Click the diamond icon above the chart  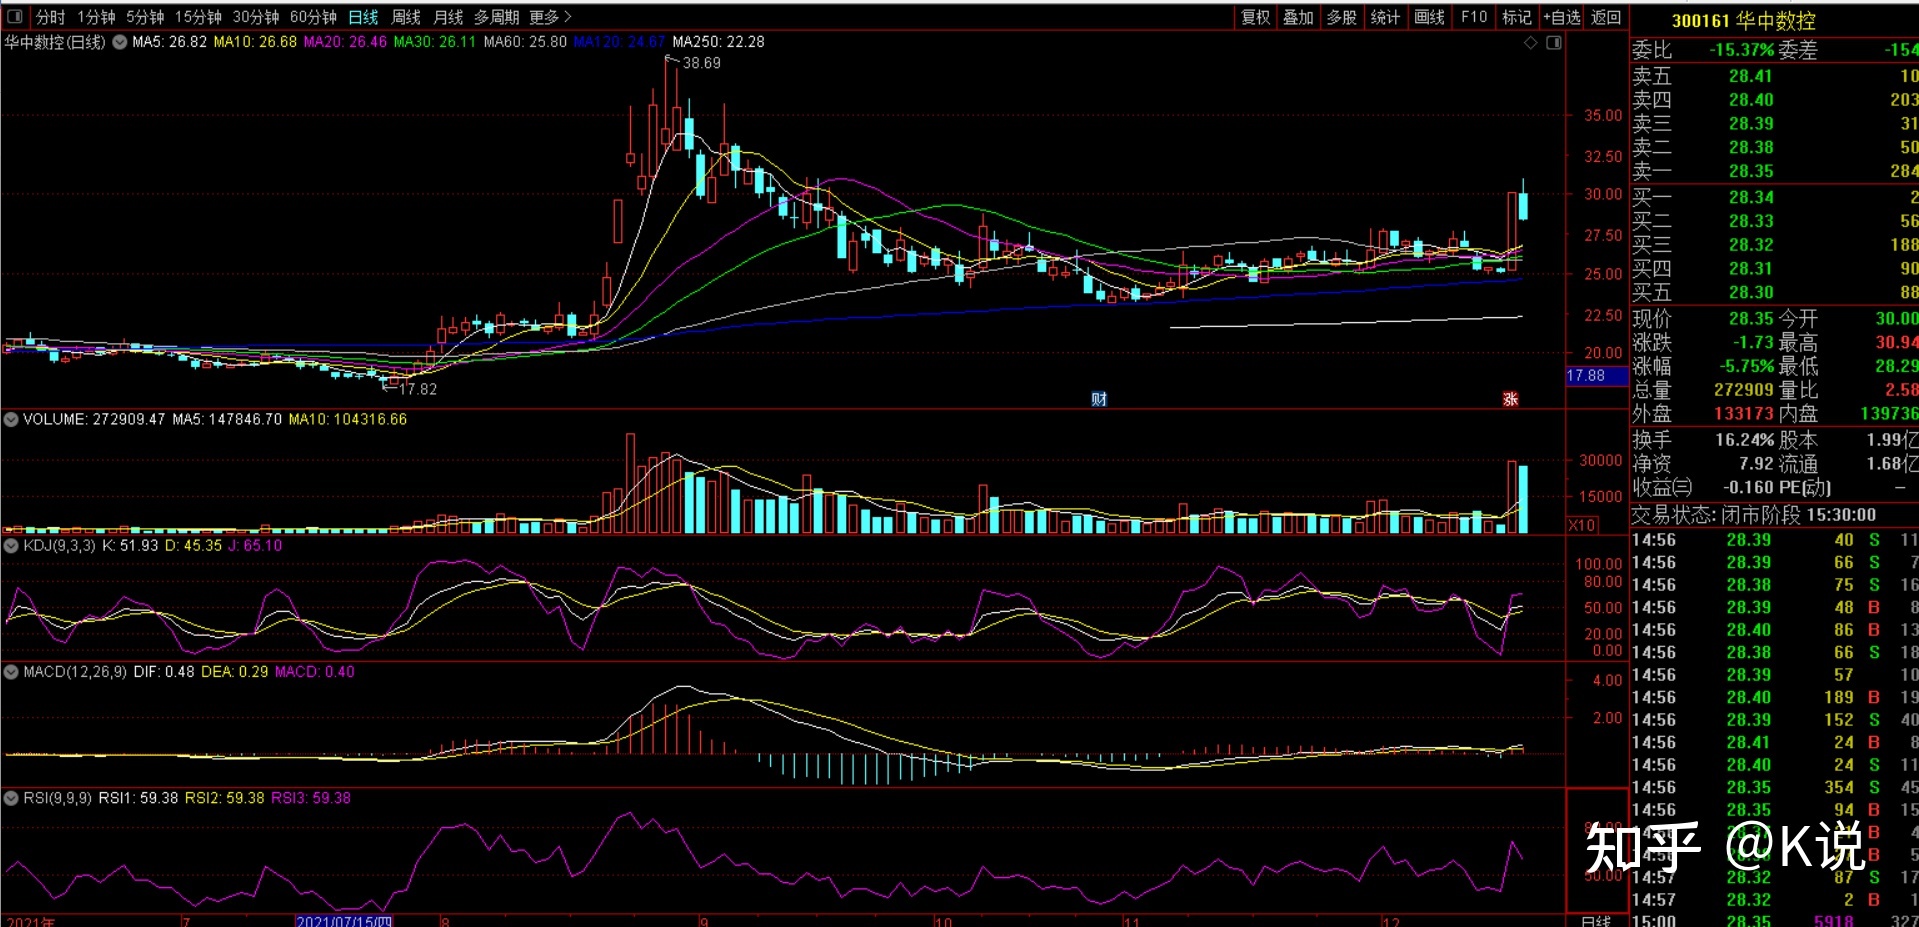[x=1530, y=42]
